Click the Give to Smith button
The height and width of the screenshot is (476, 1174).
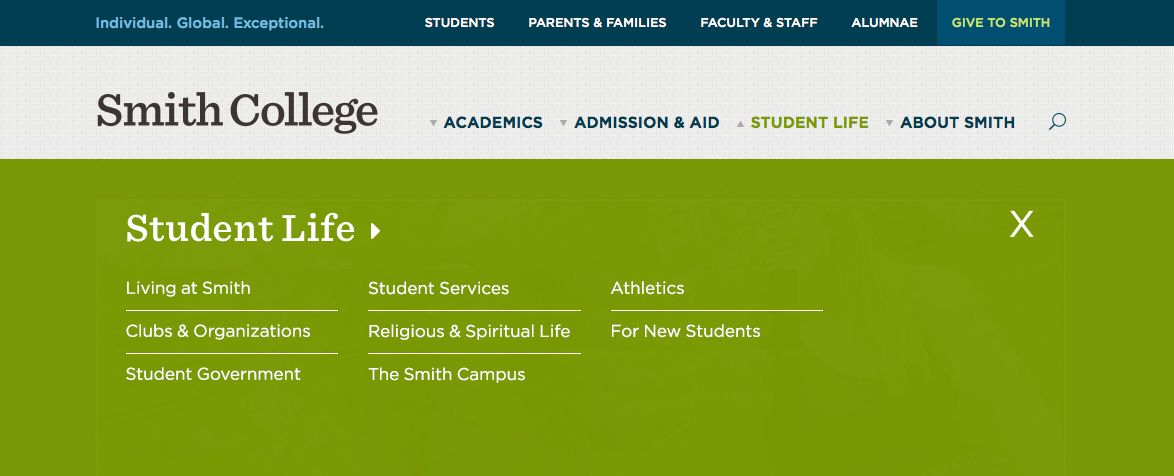pos(1000,23)
